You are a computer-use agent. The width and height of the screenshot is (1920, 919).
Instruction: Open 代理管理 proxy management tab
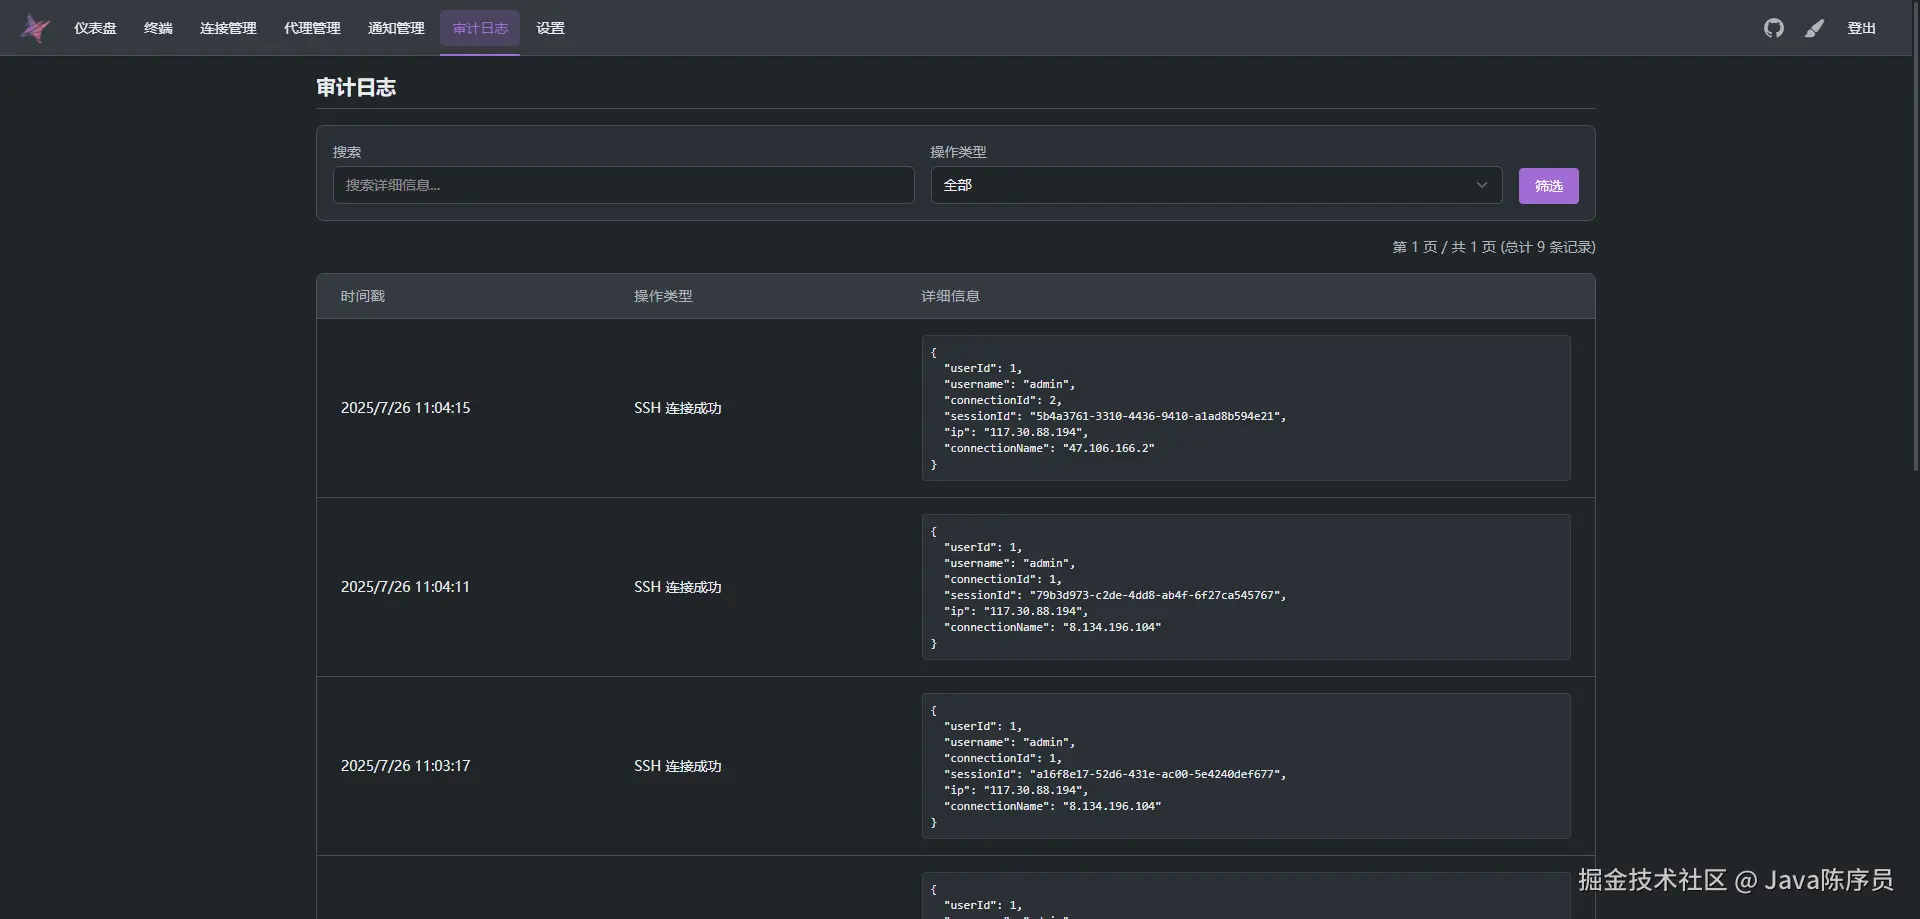(312, 28)
